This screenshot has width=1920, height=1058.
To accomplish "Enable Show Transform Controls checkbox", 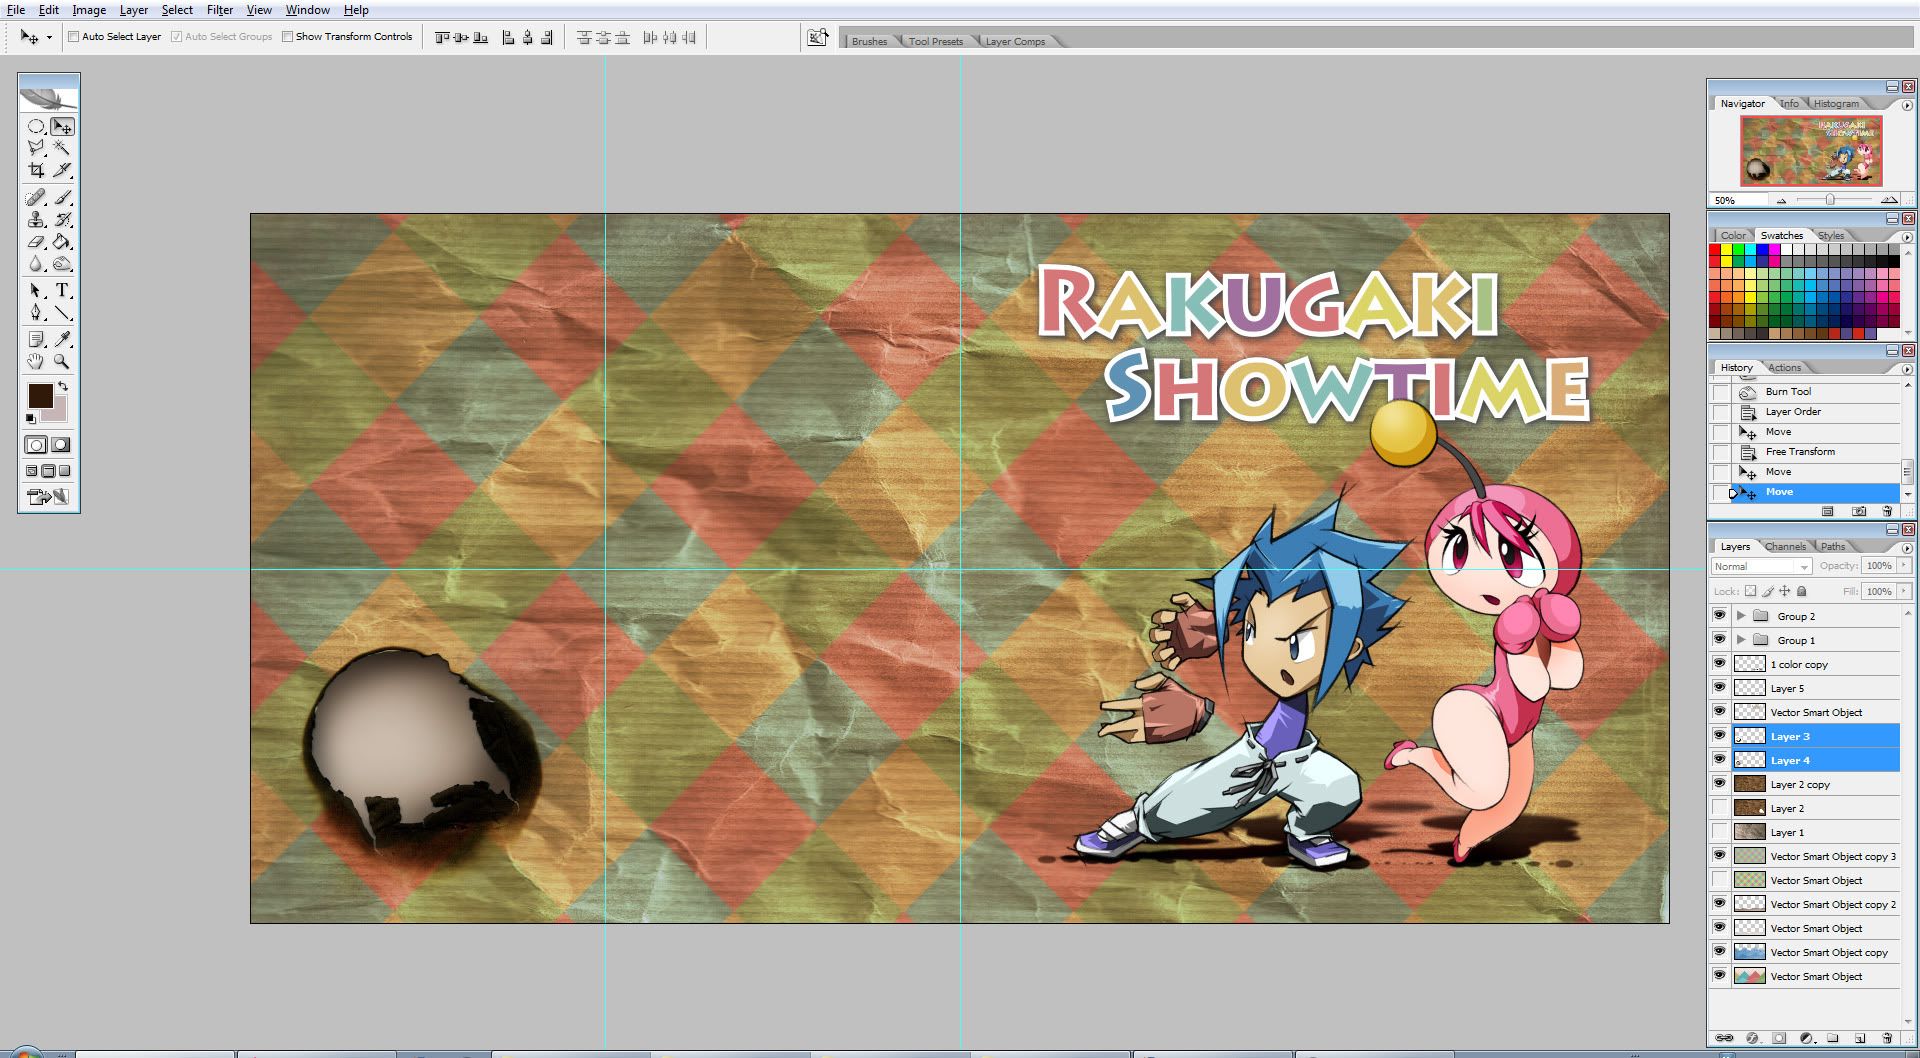I will (288, 37).
